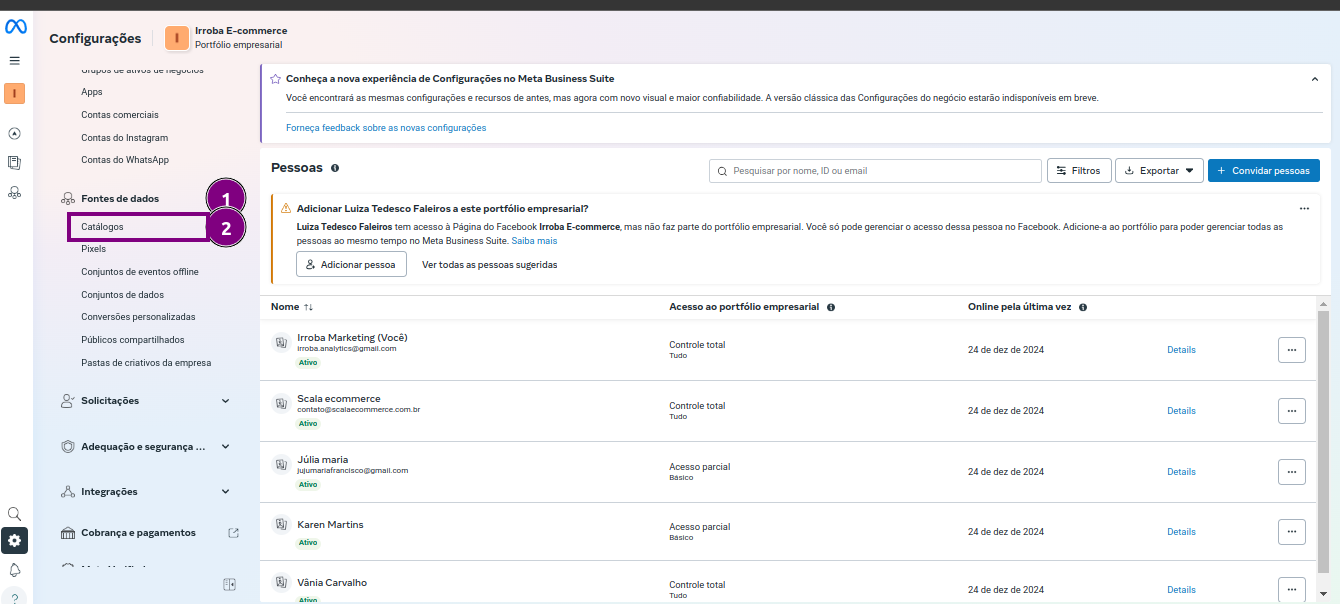This screenshot has width=1340, height=604.
Task: Open three-dot menu for Júlia maria row
Action: point(1291,472)
